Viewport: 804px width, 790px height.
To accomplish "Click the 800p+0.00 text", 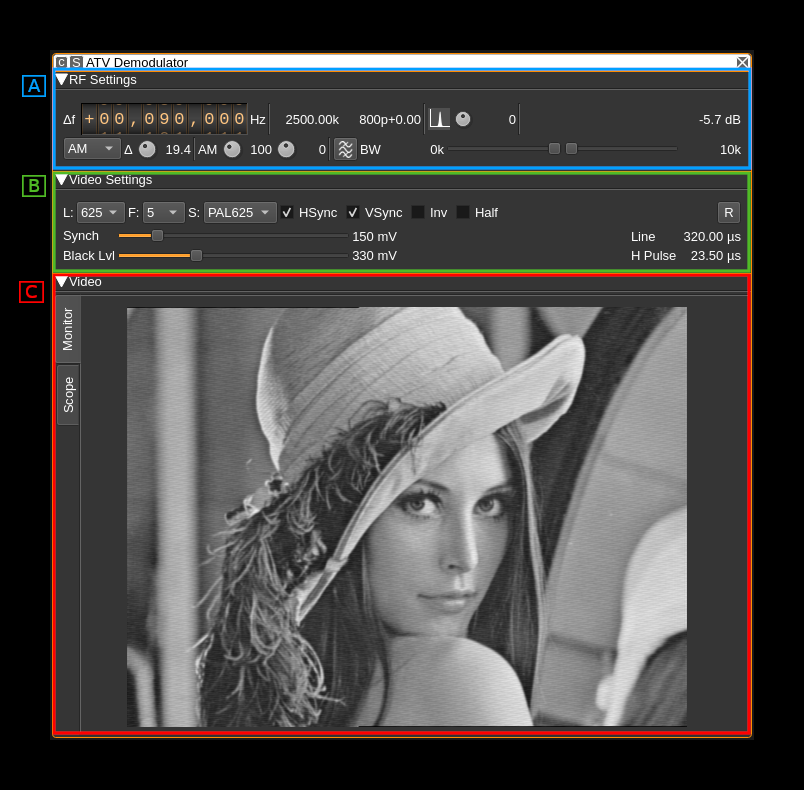I will (x=390, y=120).
